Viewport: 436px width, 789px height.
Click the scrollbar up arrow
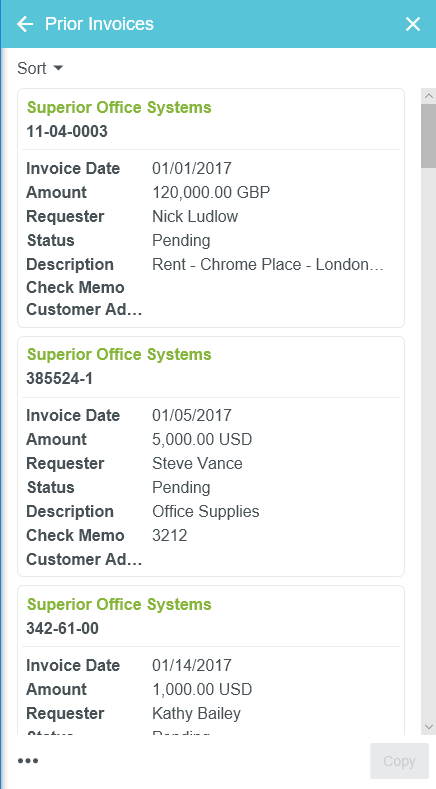[x=429, y=96]
